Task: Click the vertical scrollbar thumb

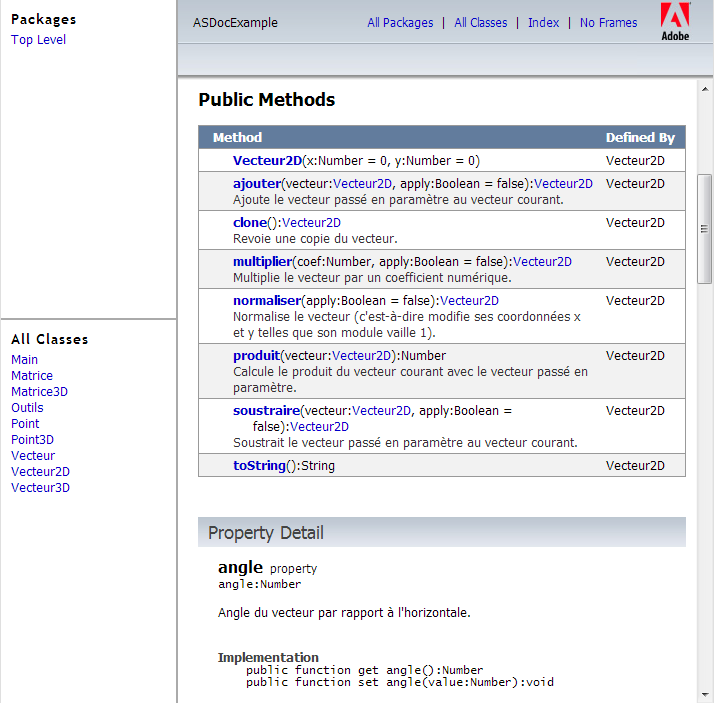Action: 704,229
